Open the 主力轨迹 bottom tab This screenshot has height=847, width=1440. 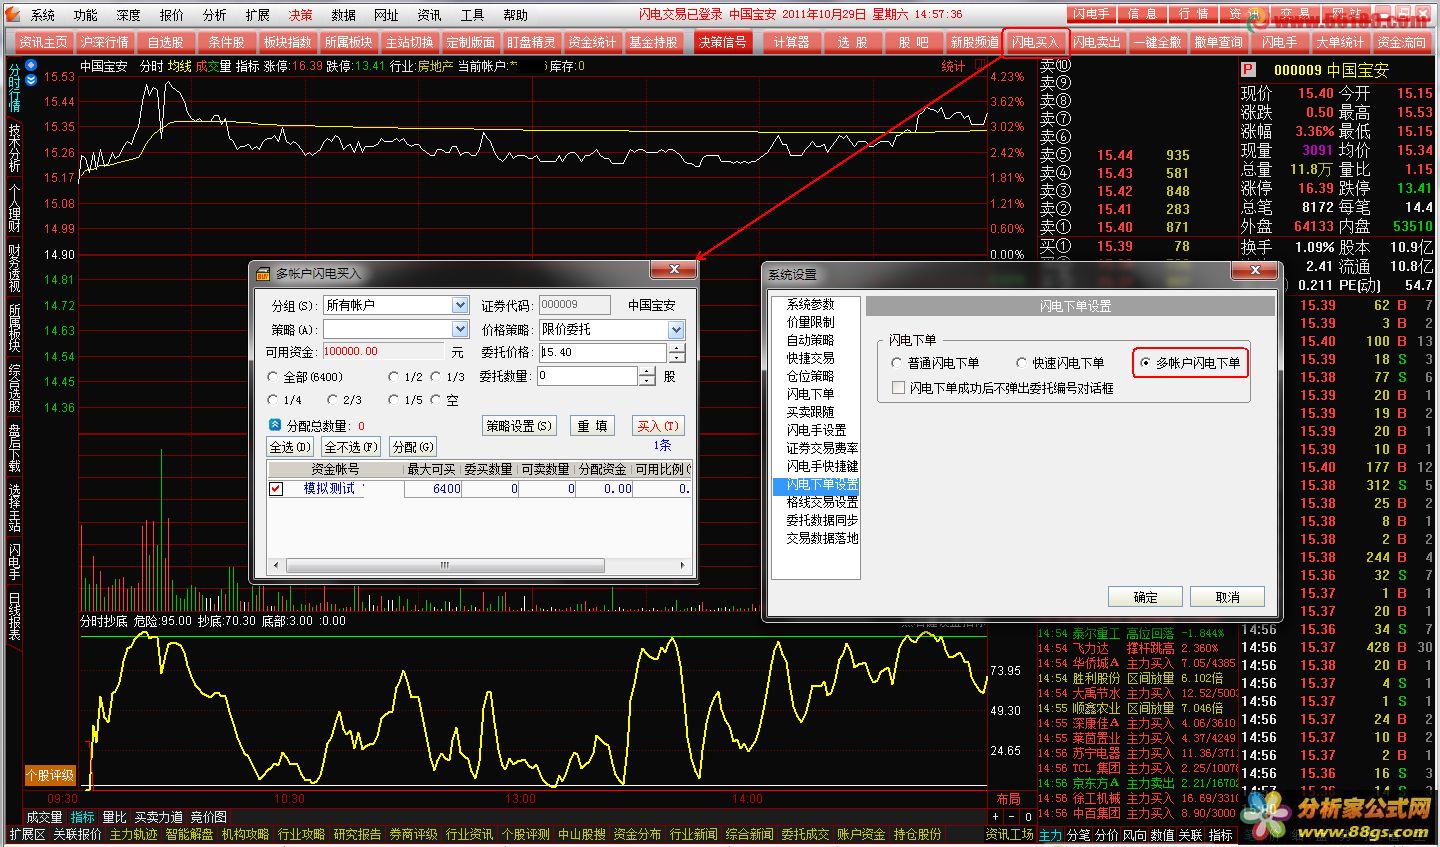point(134,834)
